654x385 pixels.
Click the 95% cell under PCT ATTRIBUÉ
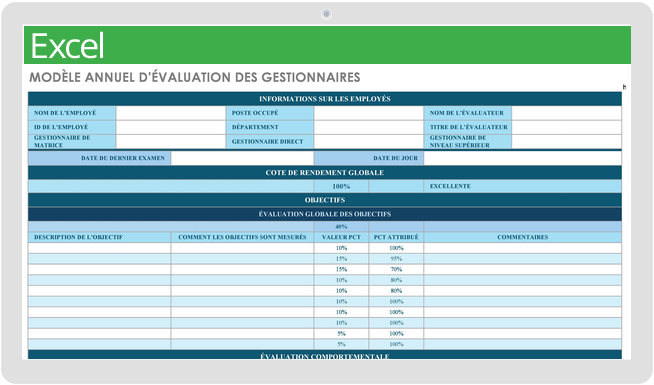[x=396, y=259]
